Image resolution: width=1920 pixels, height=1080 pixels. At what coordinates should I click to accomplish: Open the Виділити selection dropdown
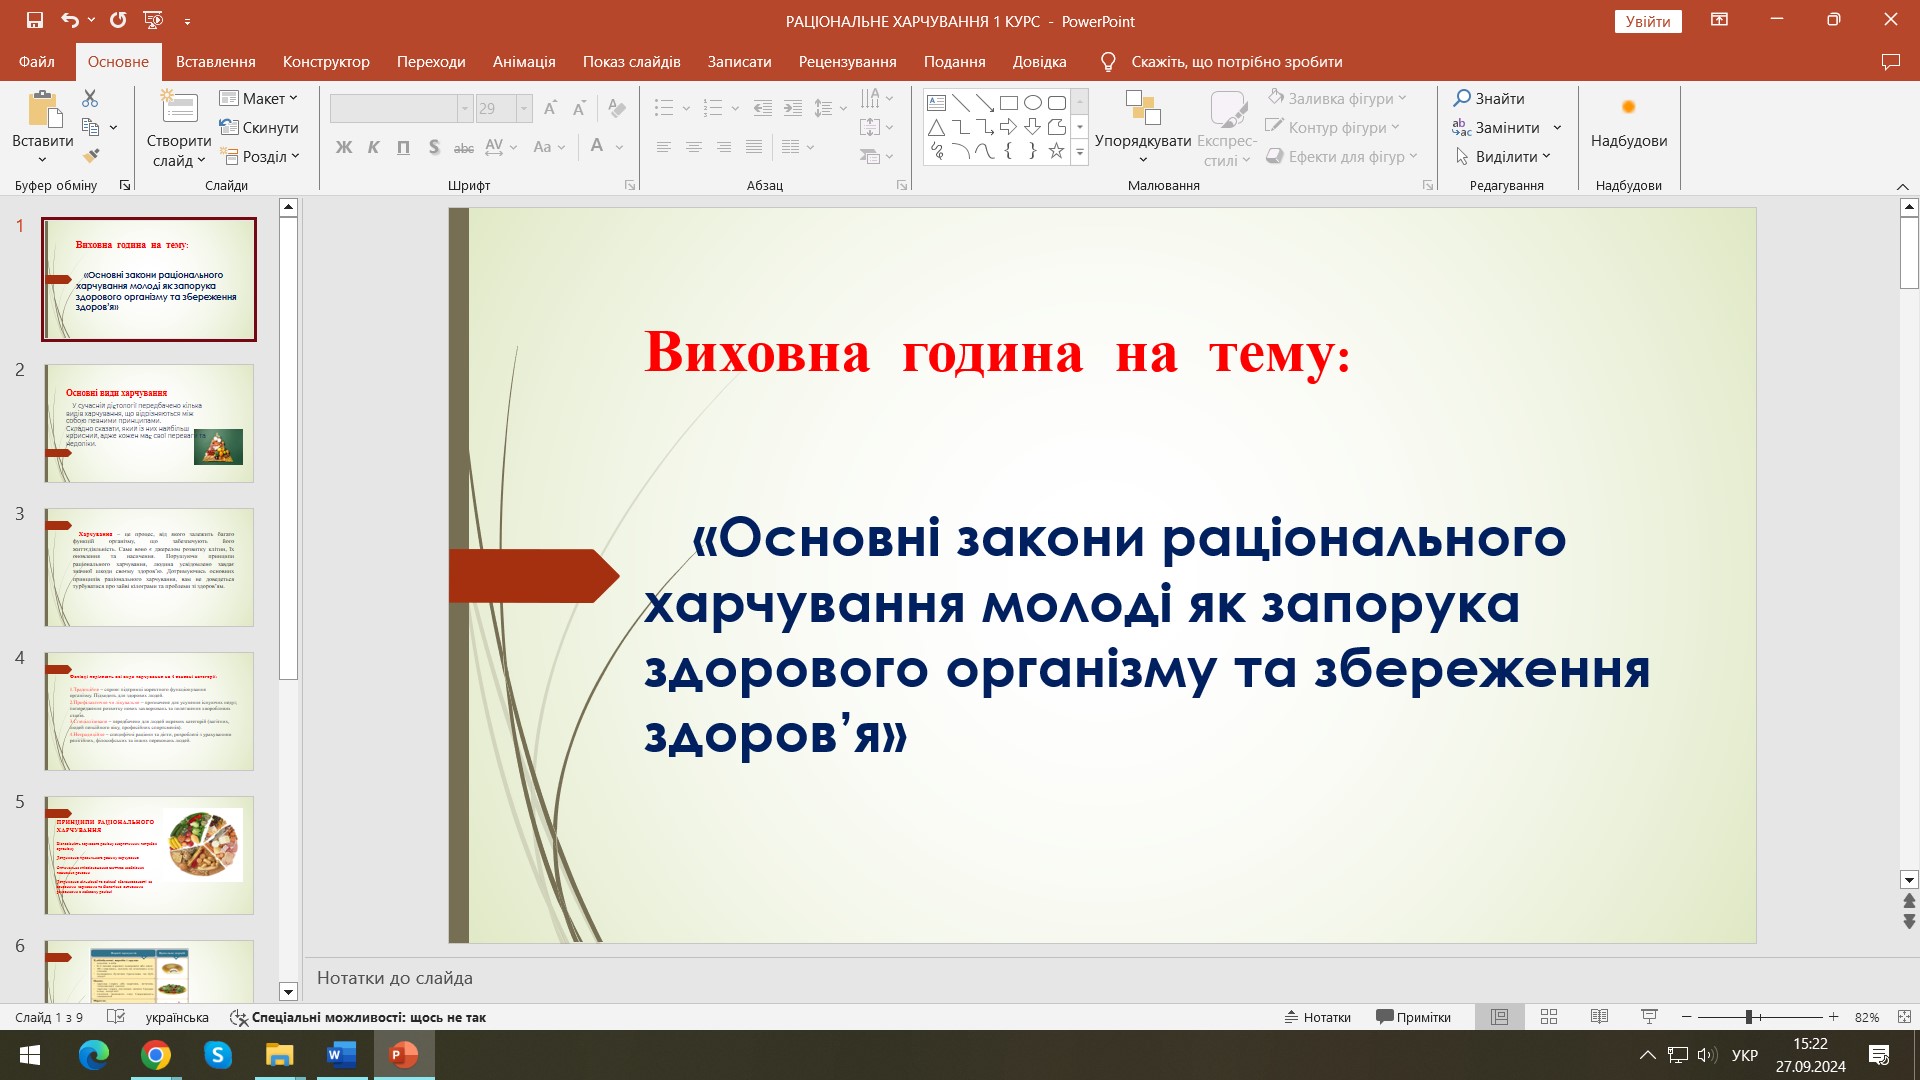pos(1504,156)
